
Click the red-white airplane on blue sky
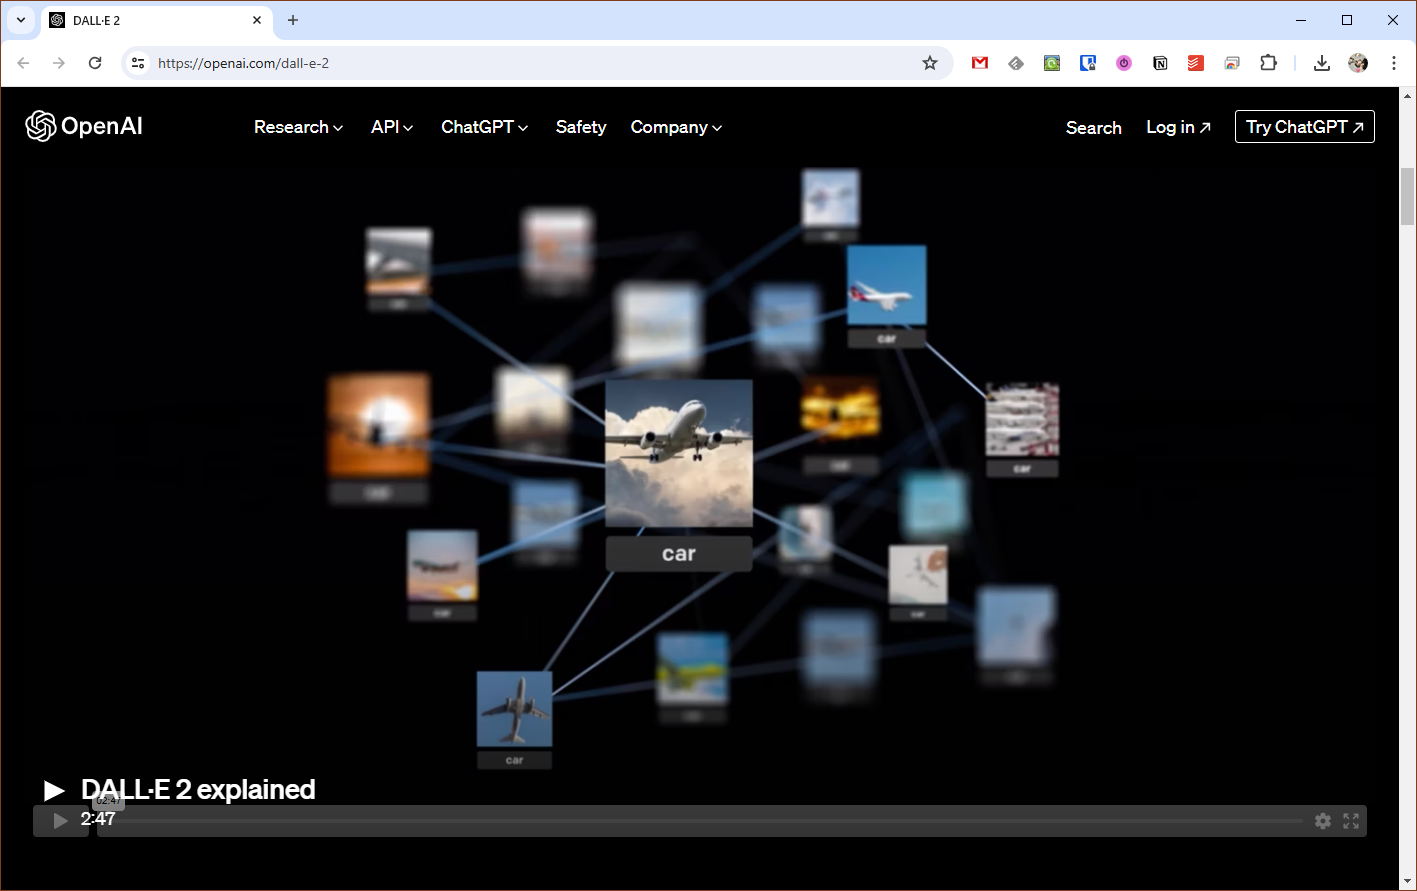(x=886, y=286)
